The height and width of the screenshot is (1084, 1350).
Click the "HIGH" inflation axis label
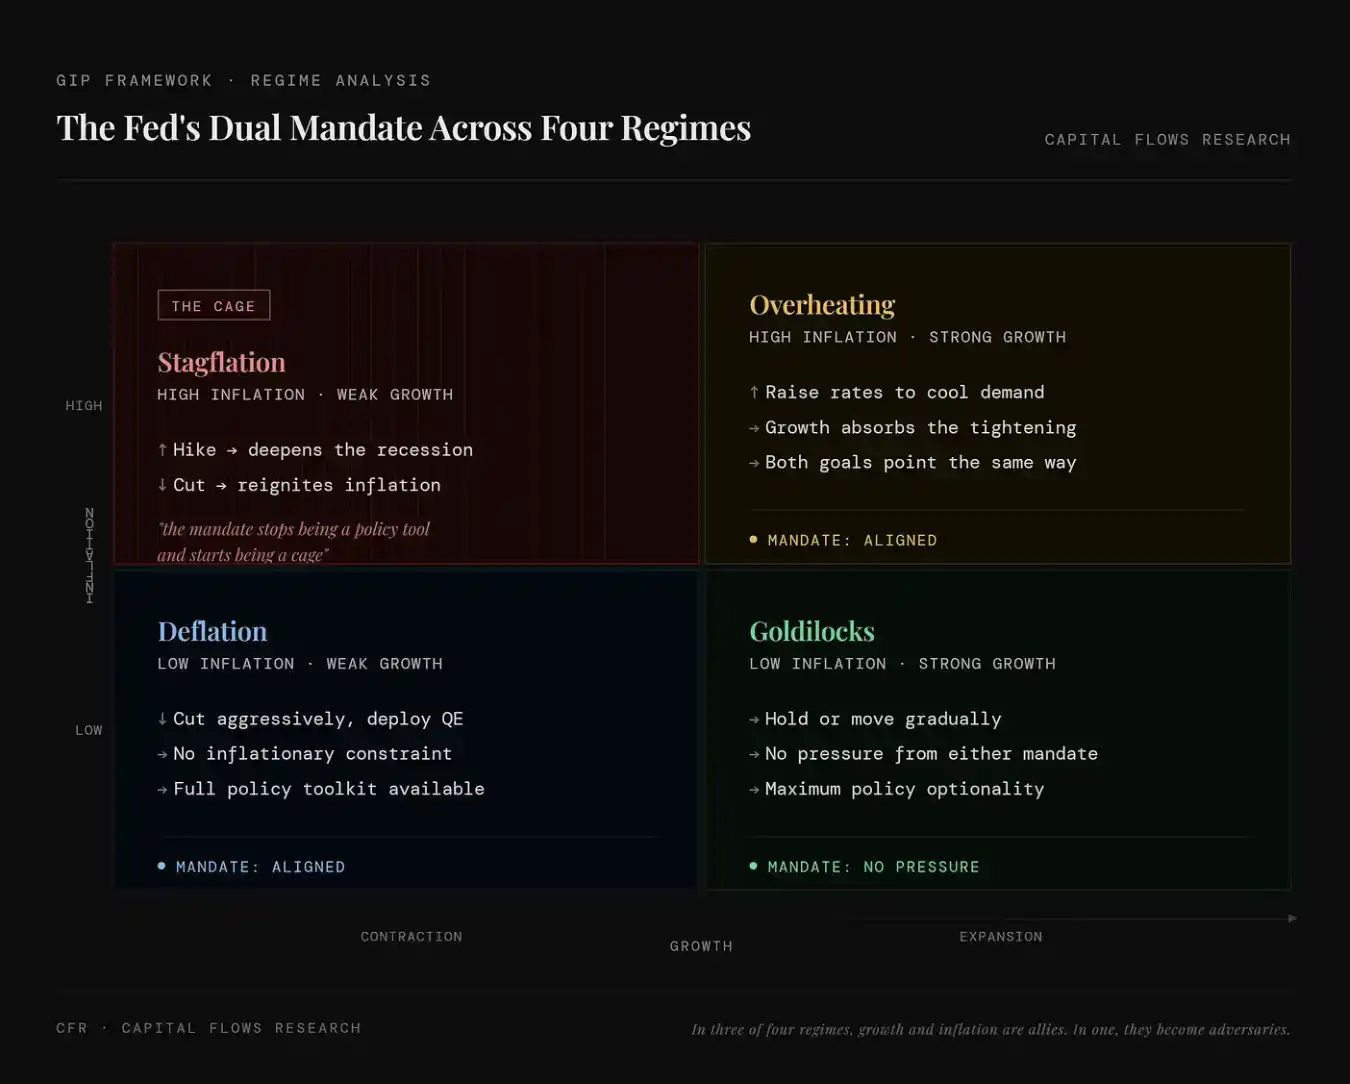[x=84, y=406]
